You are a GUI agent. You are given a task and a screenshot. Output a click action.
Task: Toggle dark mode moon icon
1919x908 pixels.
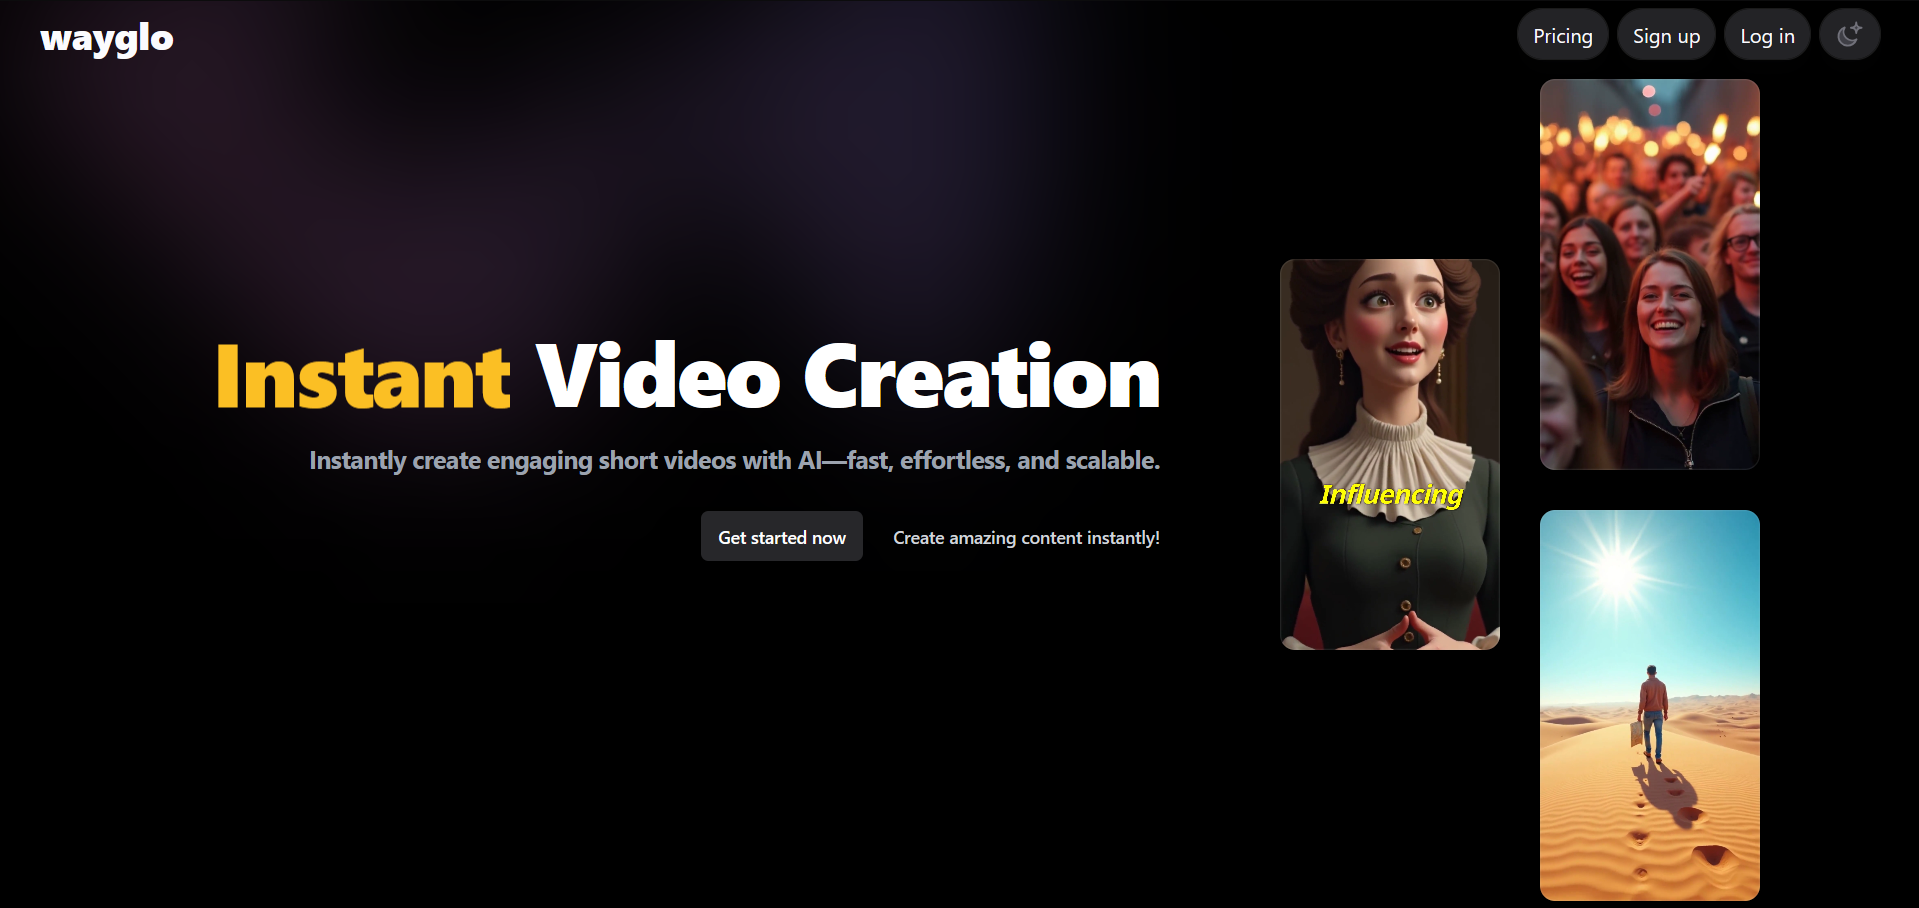click(1849, 35)
